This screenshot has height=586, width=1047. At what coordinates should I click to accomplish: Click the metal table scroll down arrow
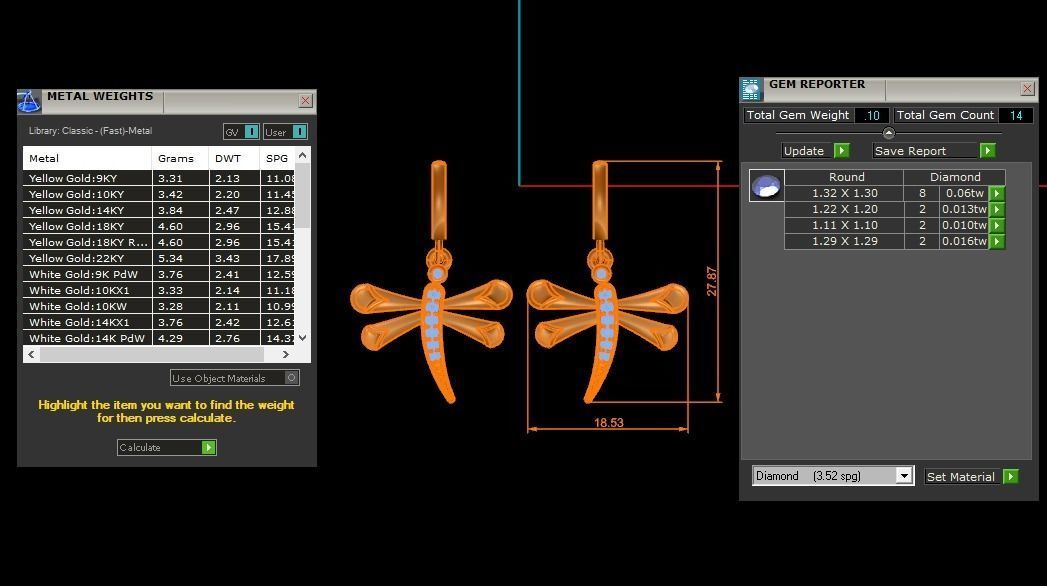pos(302,338)
